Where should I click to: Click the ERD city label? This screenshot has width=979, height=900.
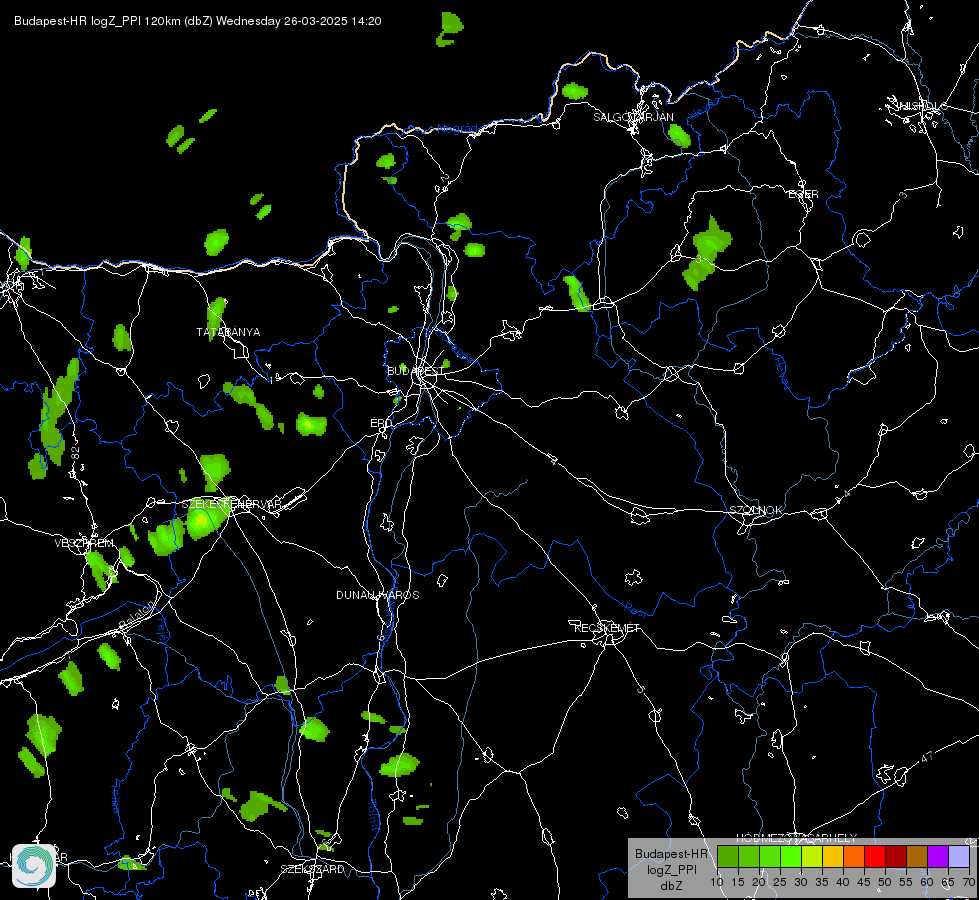[381, 423]
